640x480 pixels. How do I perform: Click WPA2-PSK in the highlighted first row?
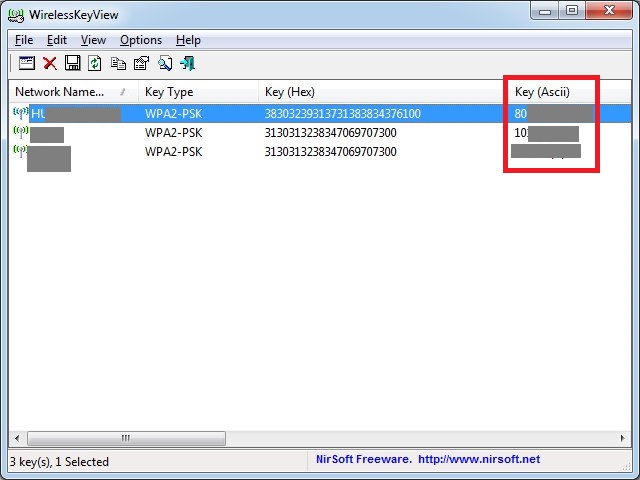(173, 113)
